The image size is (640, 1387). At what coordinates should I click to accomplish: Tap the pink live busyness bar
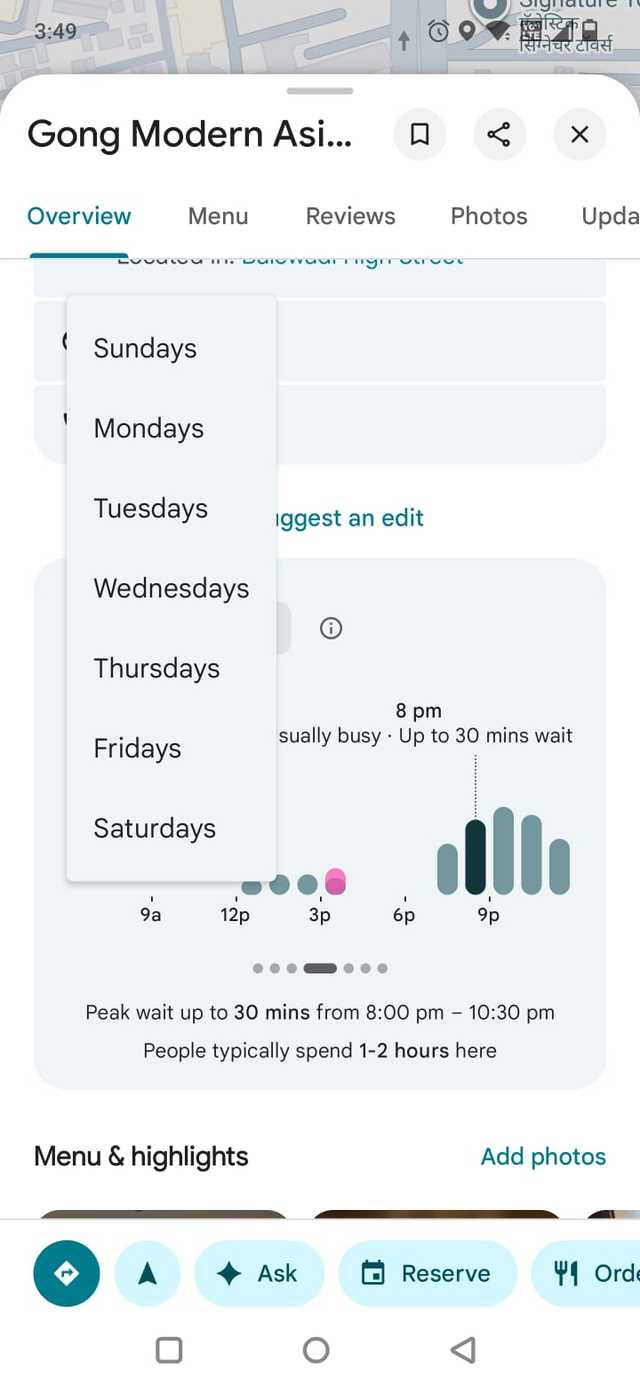(336, 882)
